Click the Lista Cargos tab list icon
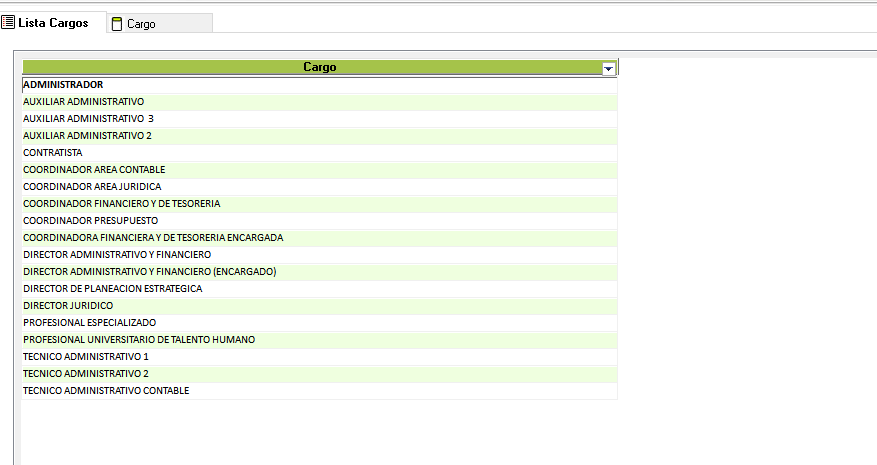Viewport: 877px width, 465px height. (8, 22)
